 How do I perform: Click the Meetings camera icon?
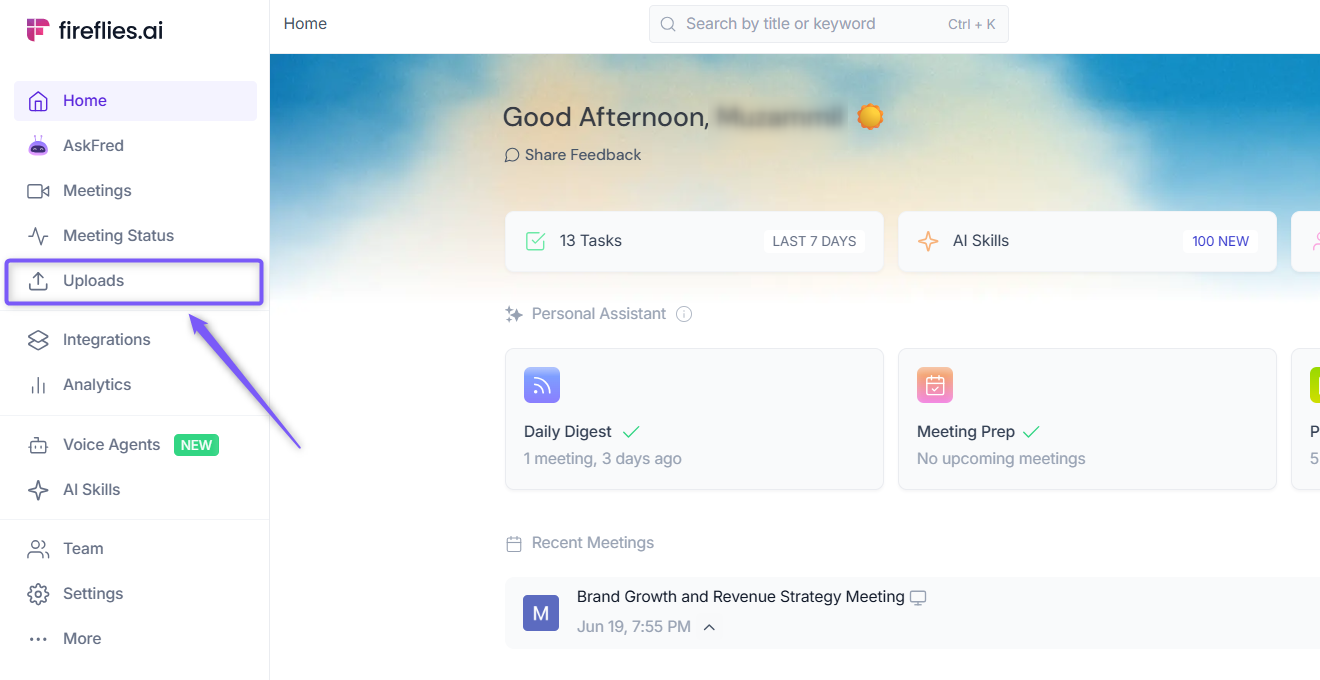(38, 191)
